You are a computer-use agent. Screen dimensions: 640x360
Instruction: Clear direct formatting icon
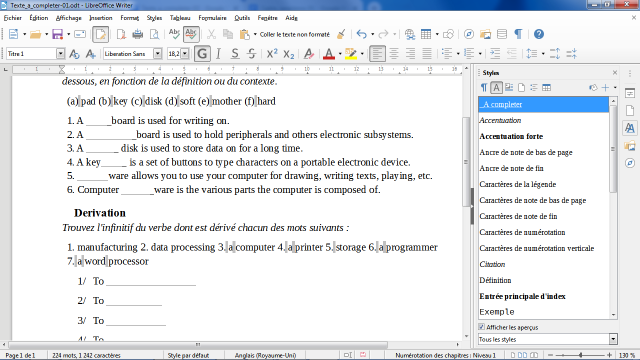point(309,53)
